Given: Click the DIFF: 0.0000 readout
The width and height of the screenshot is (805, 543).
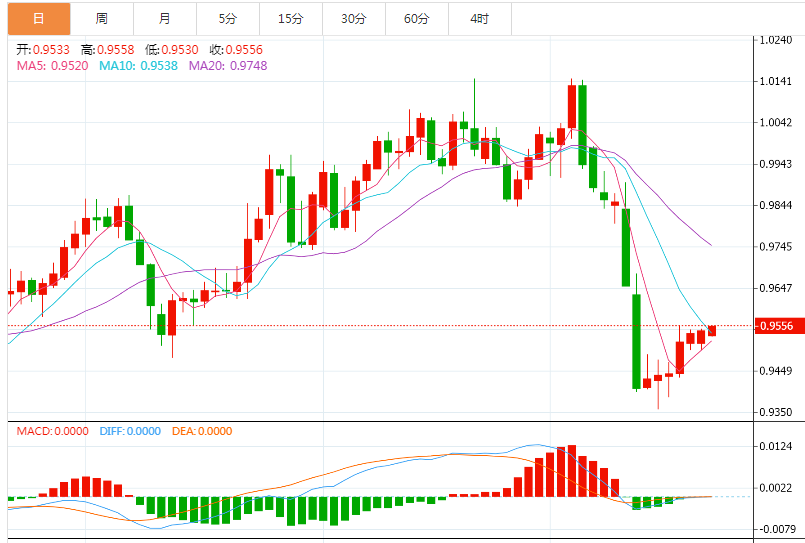Looking at the screenshot, I should pos(130,431).
